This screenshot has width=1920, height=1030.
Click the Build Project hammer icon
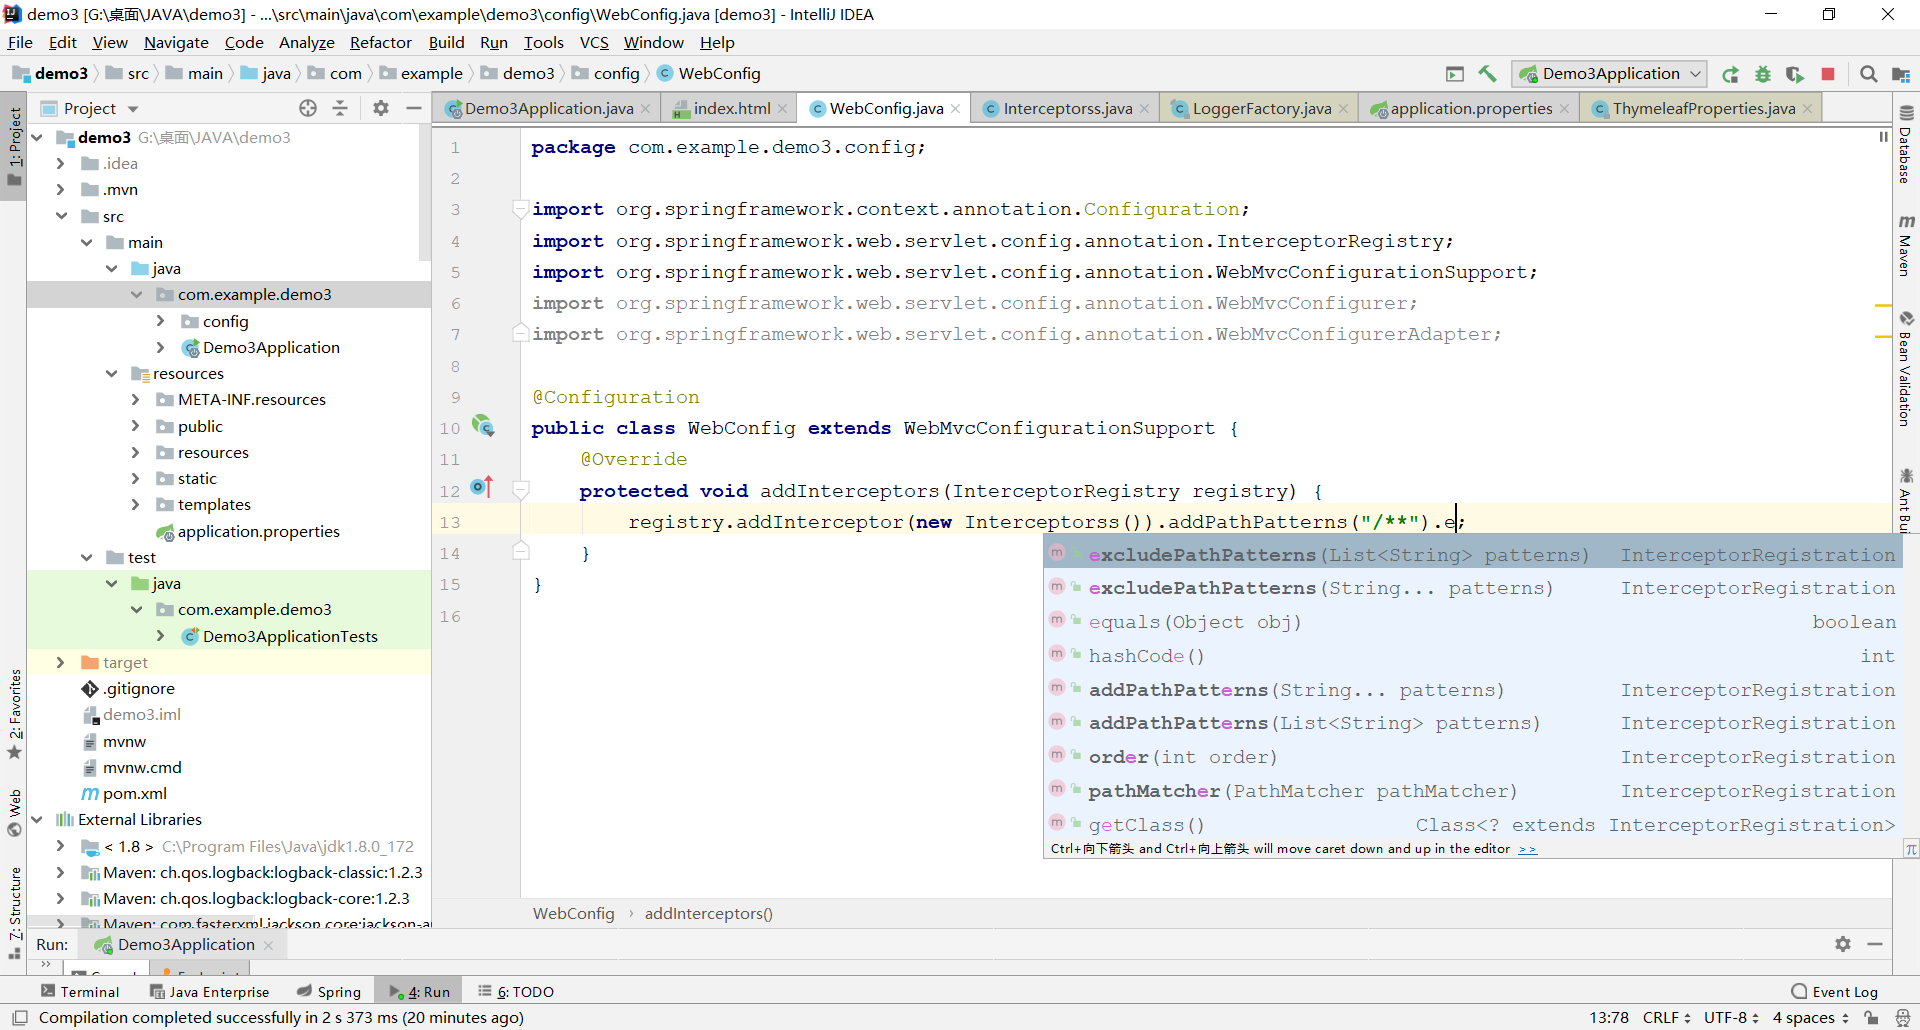1487,74
